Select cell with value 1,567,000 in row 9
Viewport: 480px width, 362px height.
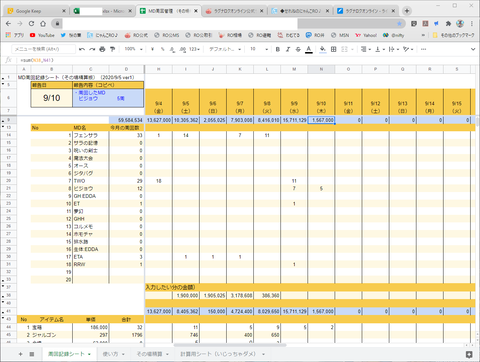click(321, 120)
